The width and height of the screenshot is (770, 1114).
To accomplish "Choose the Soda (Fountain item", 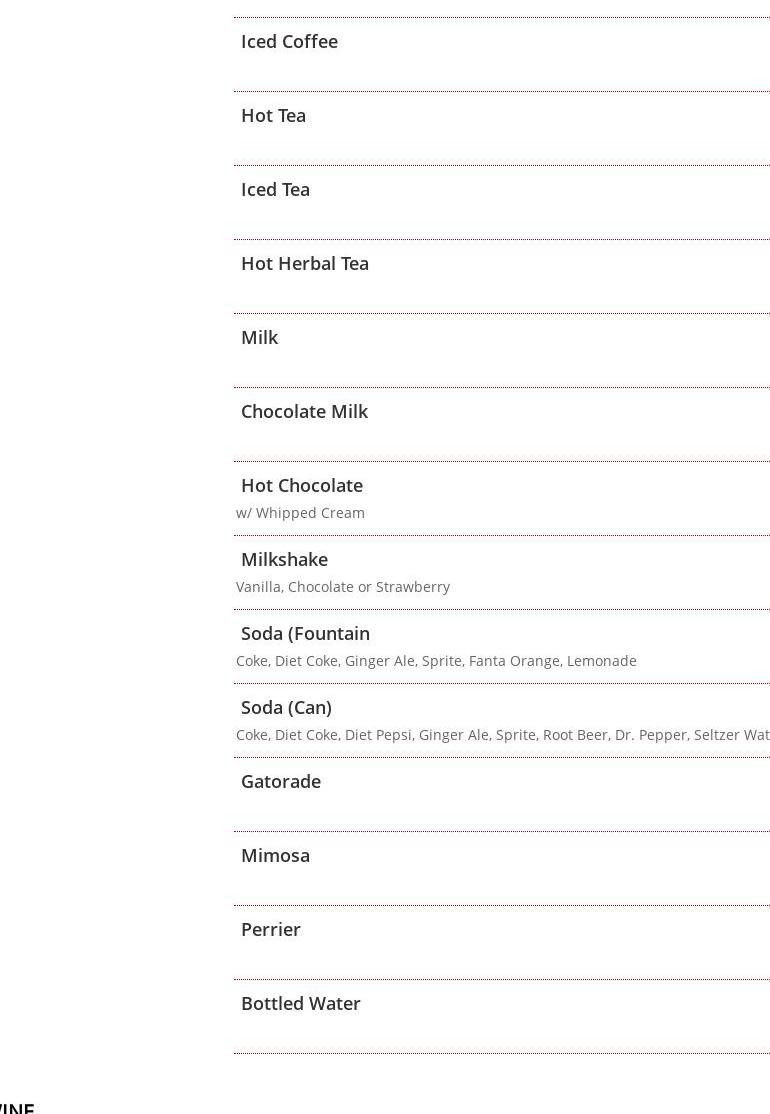I will coord(305,633).
